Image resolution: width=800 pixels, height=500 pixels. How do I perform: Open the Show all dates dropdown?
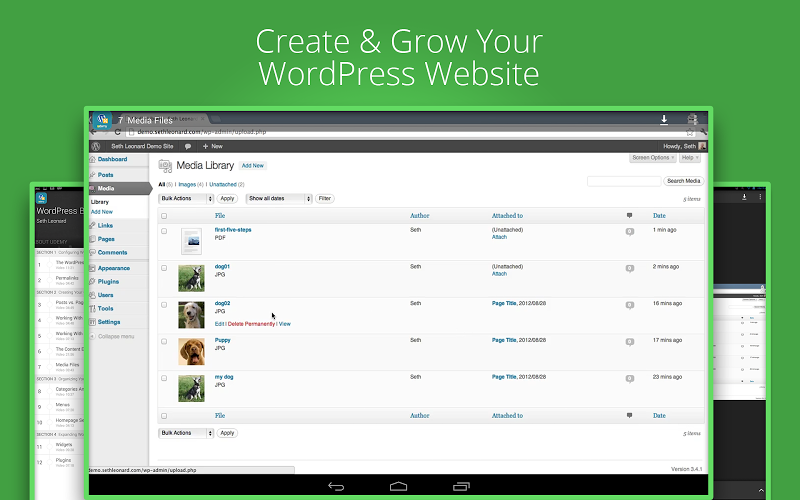pos(279,198)
